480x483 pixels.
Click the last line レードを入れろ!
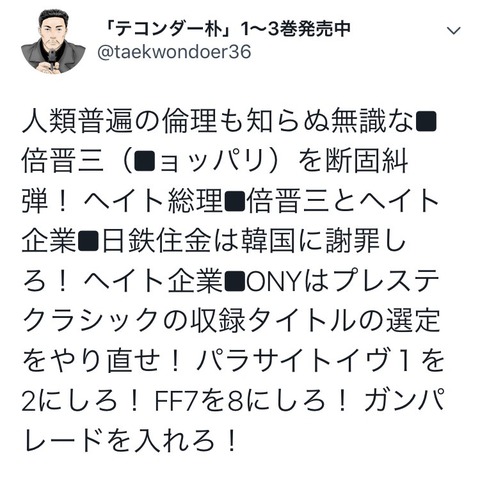click(130, 441)
